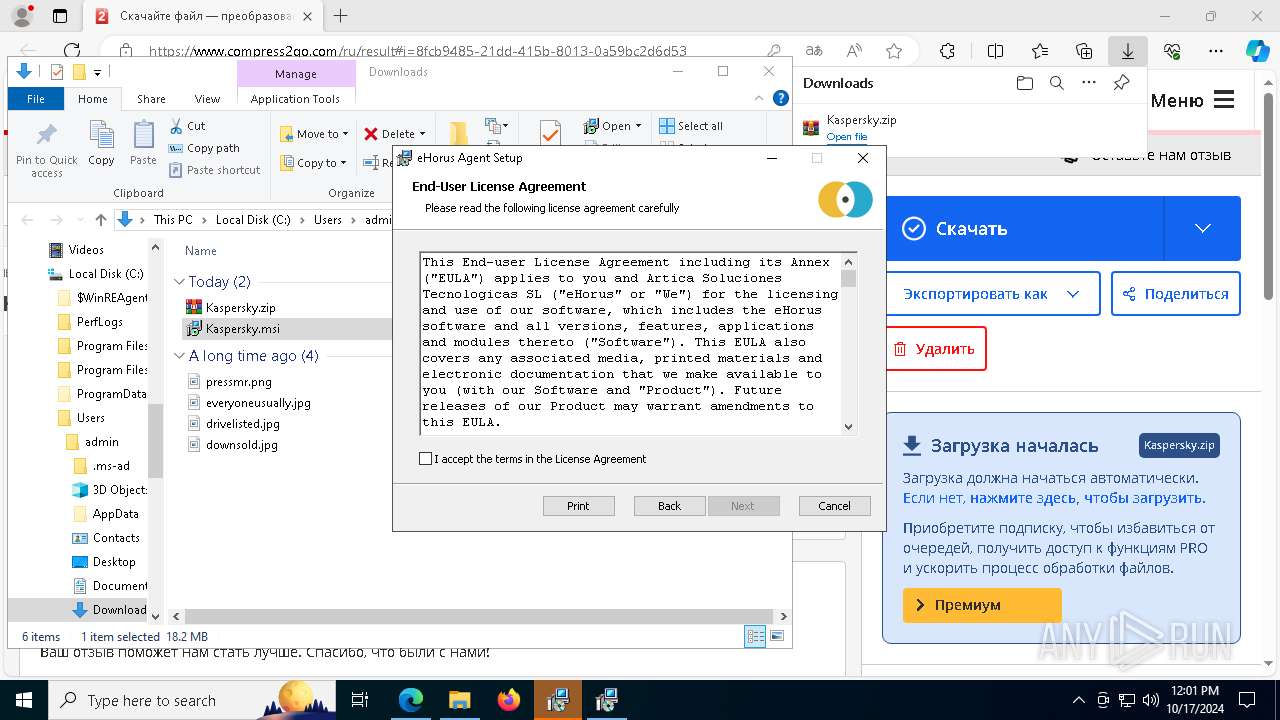Click Explorer Properties checkmark icon

[x=549, y=134]
